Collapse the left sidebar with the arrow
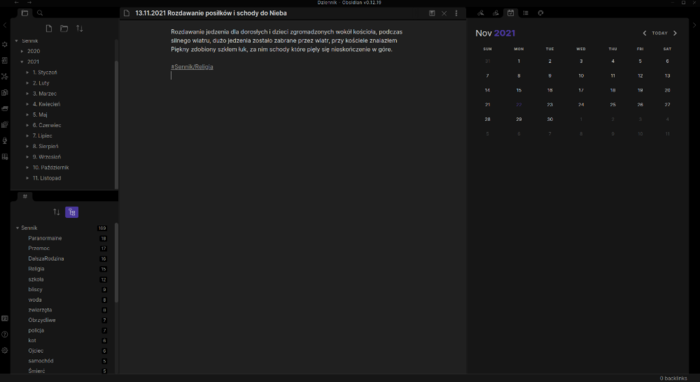The image size is (700, 382). click(x=5, y=25)
